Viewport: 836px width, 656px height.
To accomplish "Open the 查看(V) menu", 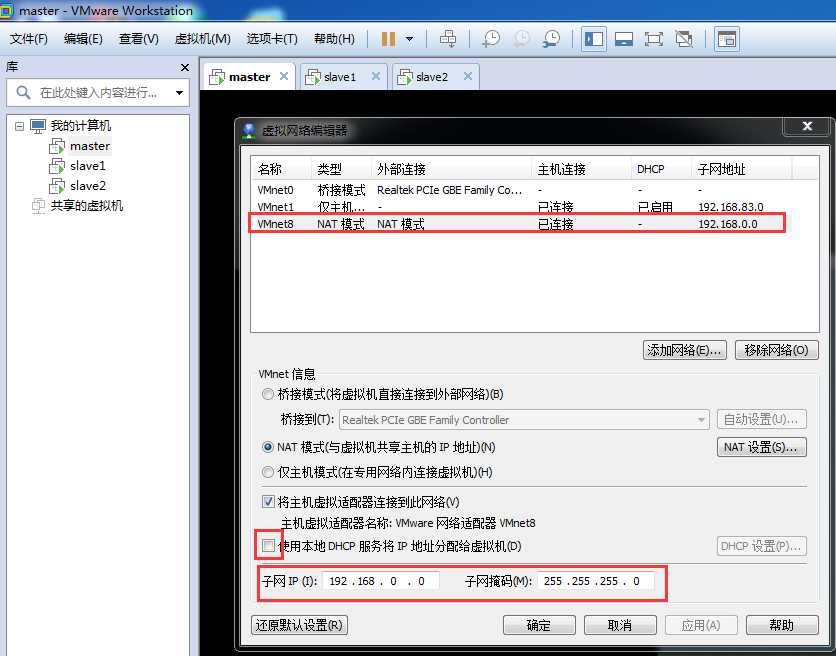I will [139, 39].
